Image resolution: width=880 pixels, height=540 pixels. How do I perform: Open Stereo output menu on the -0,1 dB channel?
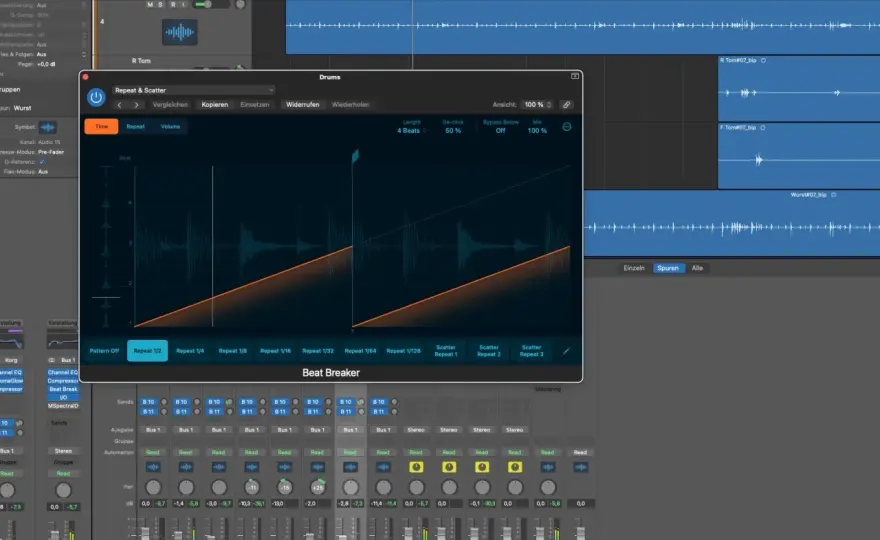click(x=482, y=430)
